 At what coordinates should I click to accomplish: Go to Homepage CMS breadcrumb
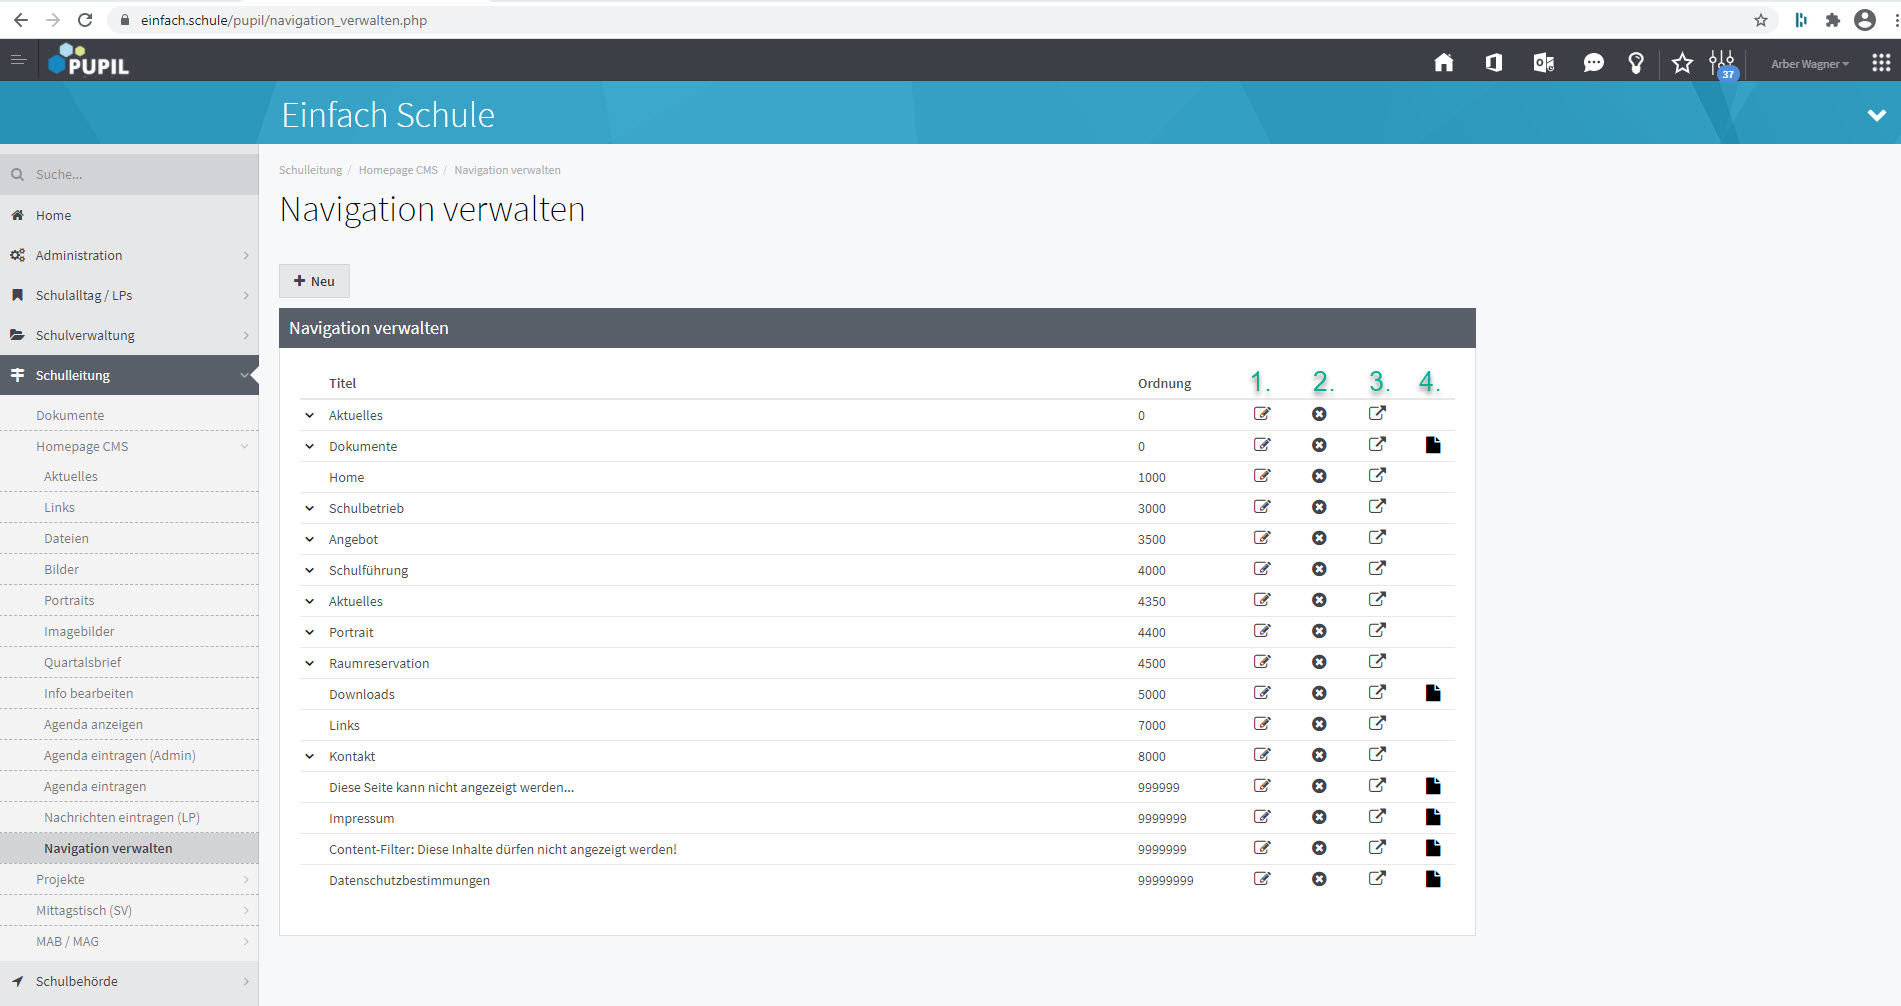(x=398, y=170)
